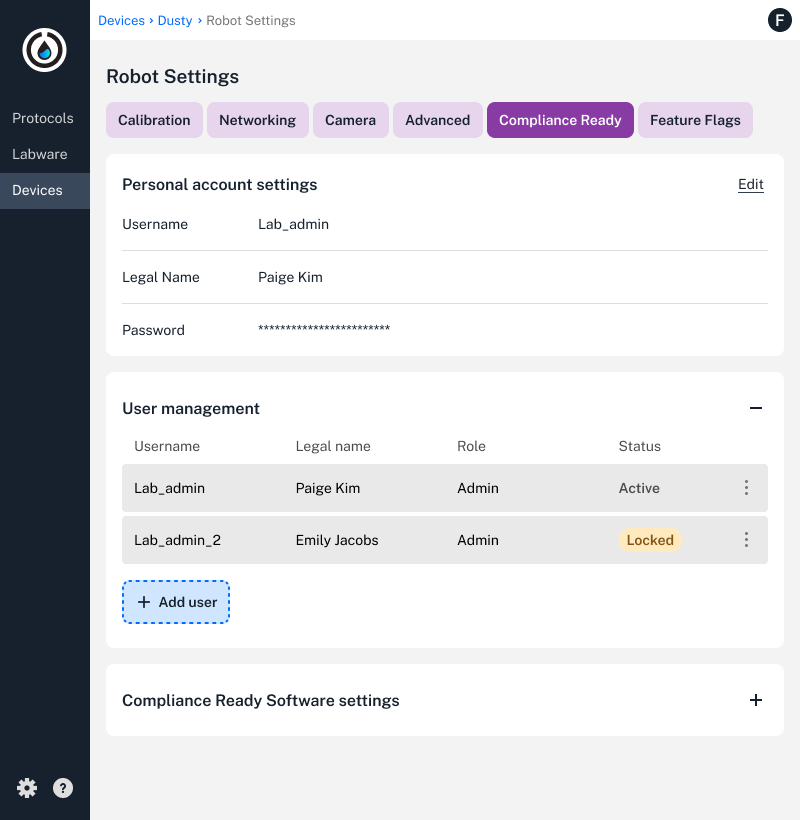
Task: Click the Paige Kim cell in user table
Action: pyautogui.click(x=328, y=488)
